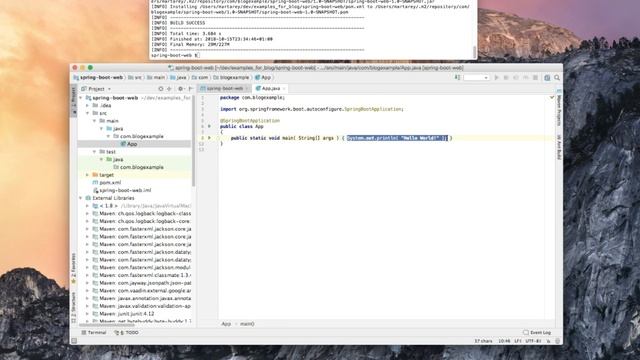Select pom.xml in project tree
This screenshot has height=360, width=640.
[107, 183]
